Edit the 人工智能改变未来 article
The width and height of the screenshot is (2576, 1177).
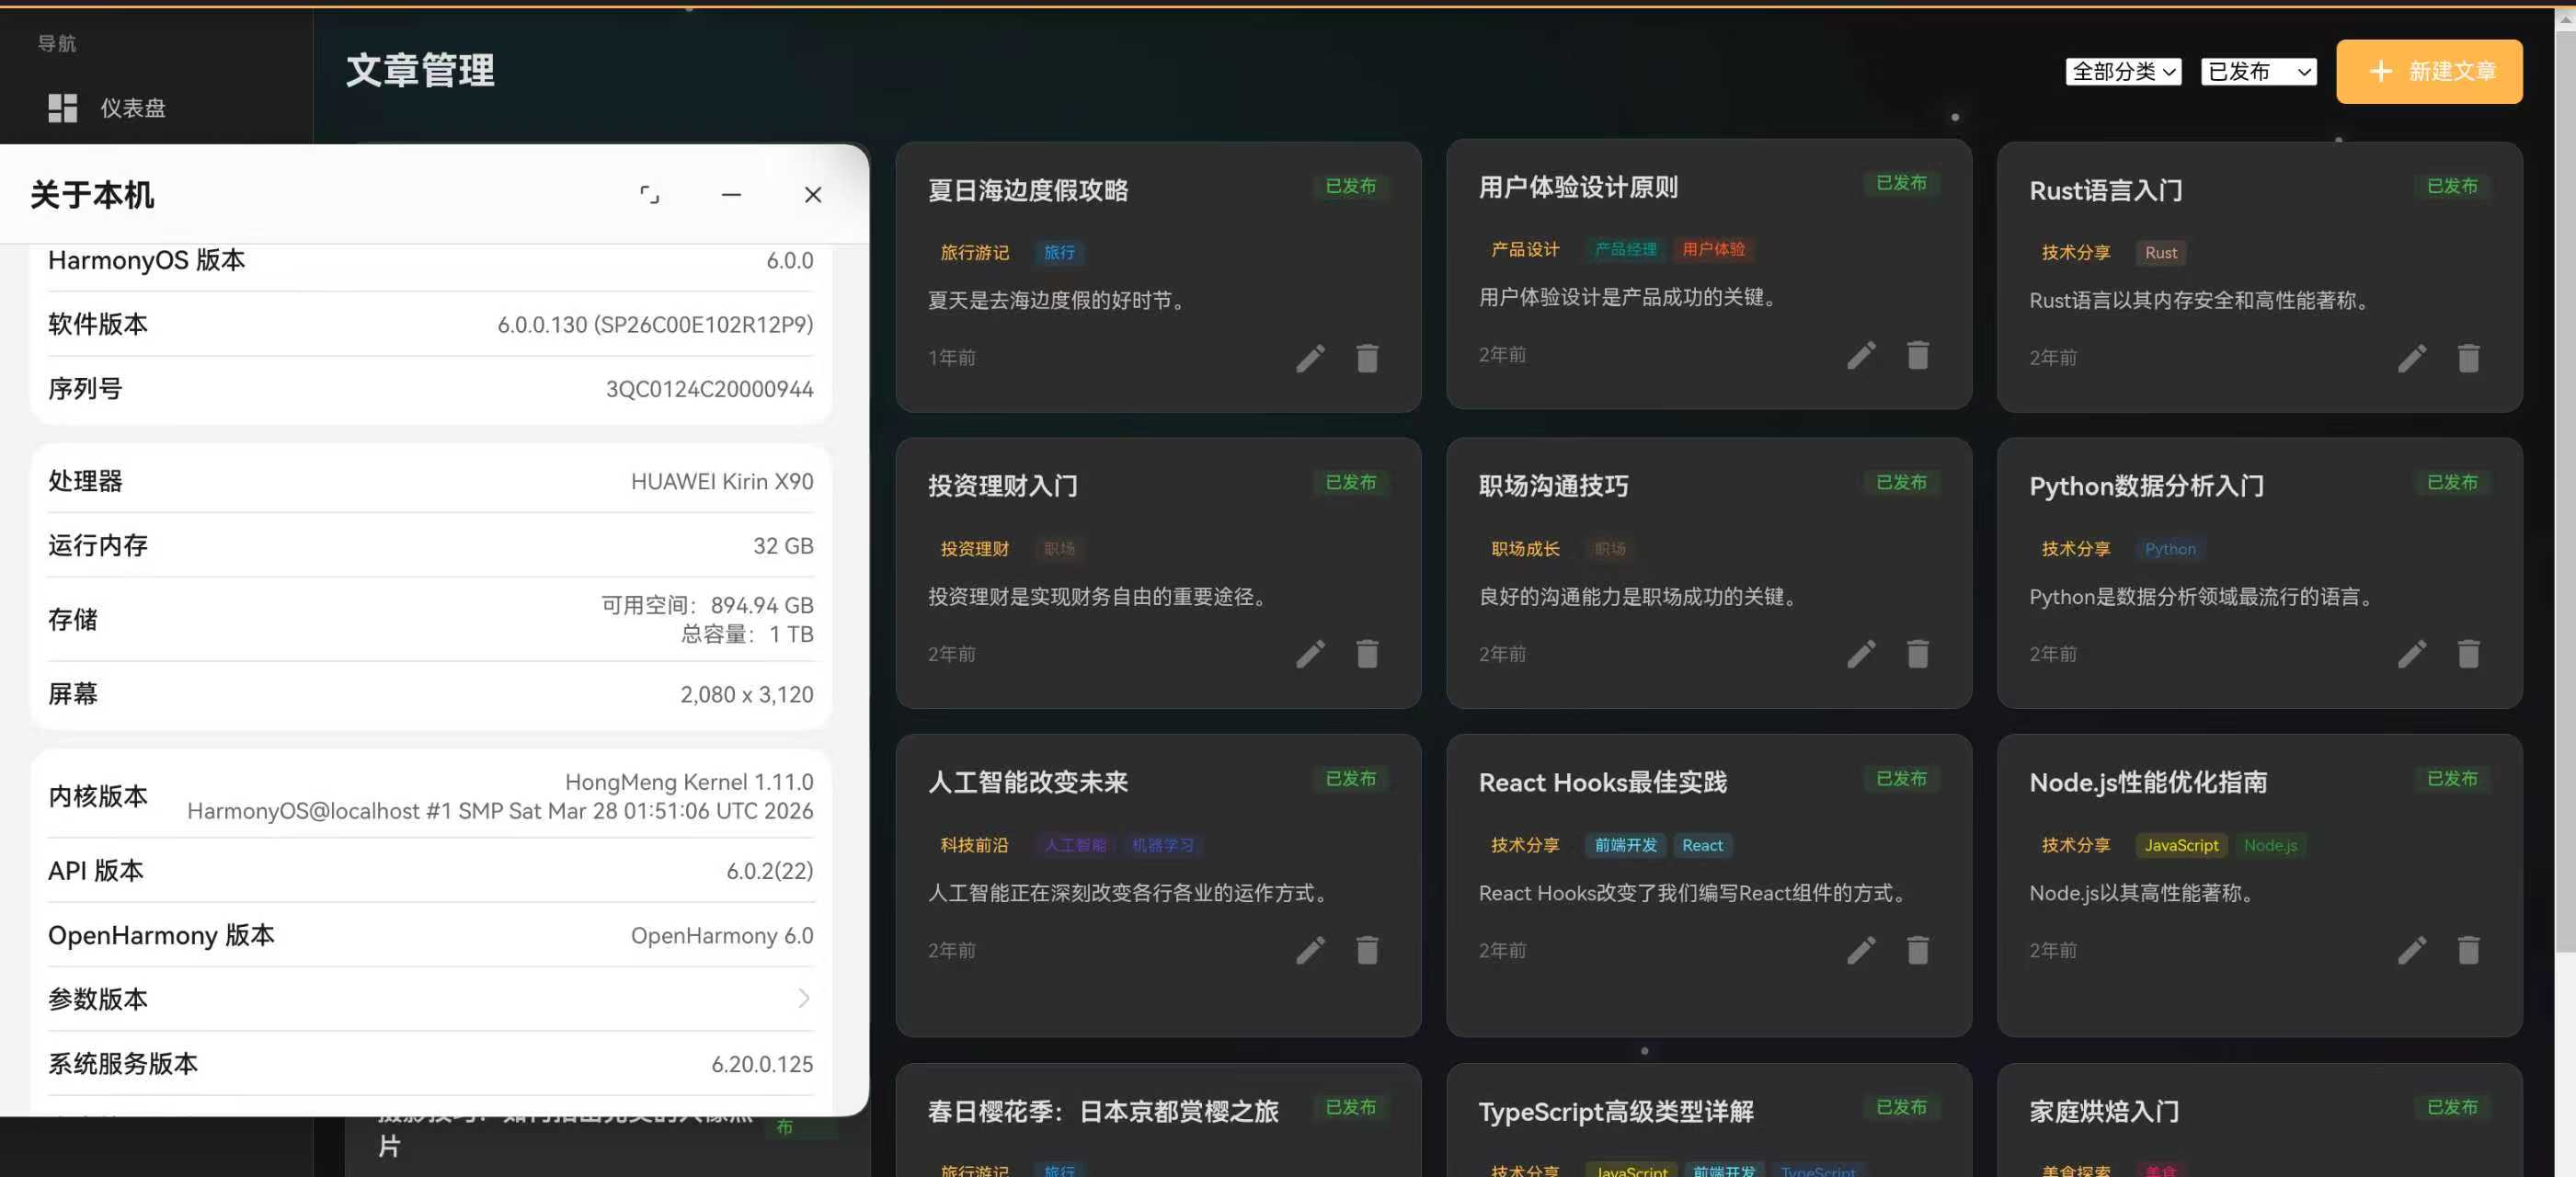[x=1310, y=950]
